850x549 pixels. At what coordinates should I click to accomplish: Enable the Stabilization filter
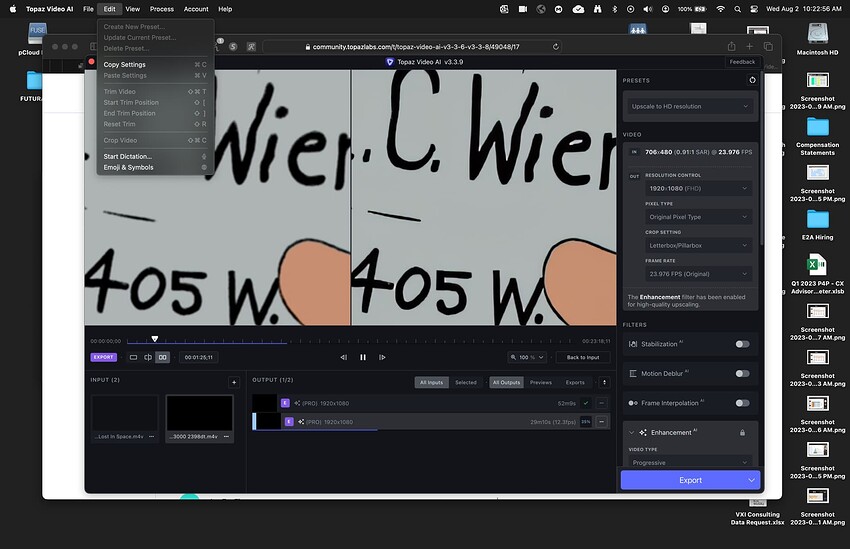point(742,344)
